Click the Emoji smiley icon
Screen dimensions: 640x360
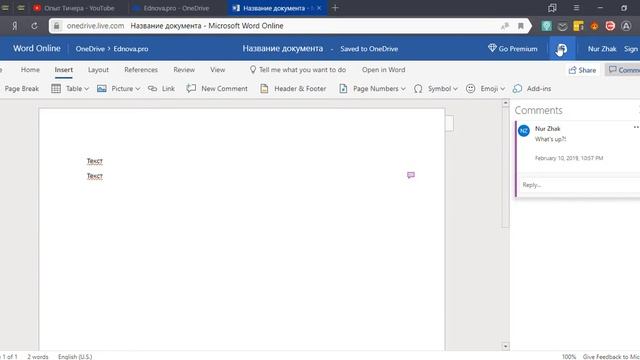(470, 89)
